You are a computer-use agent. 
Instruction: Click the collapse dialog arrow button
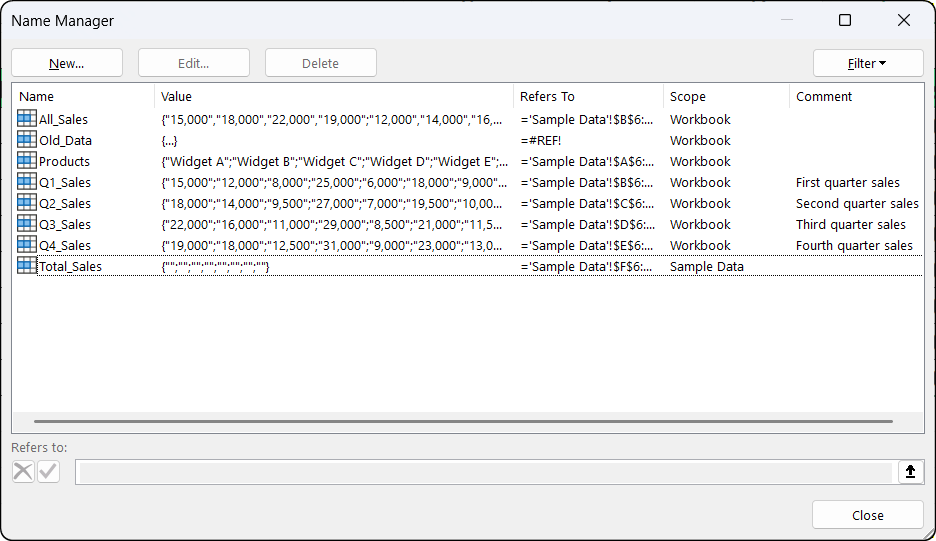coord(910,472)
